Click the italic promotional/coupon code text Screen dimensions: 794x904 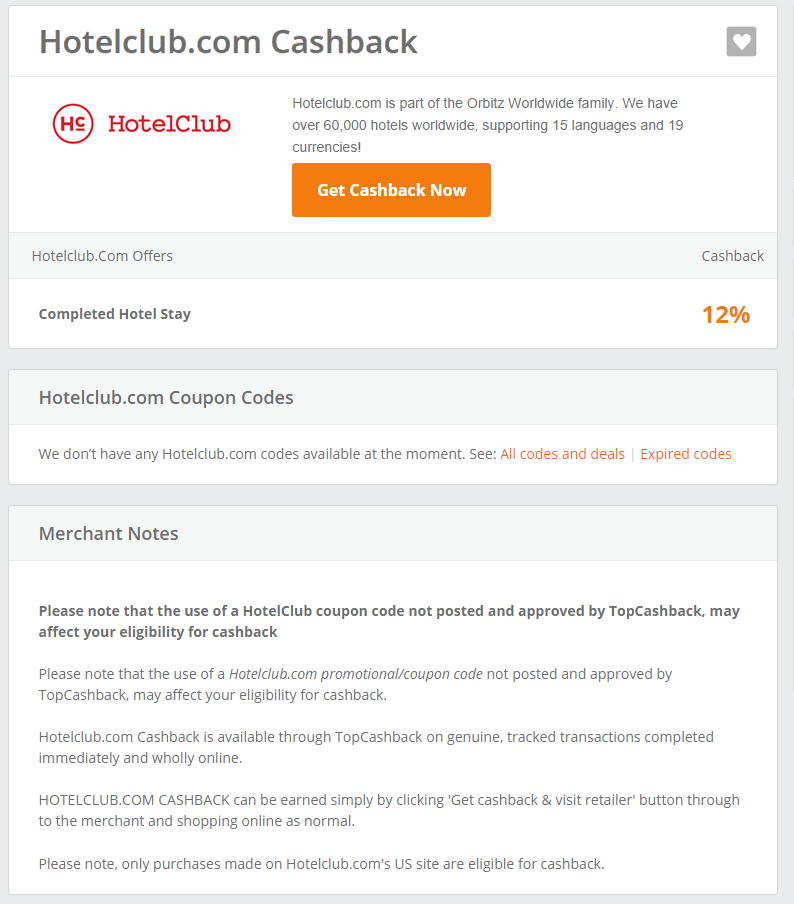pos(356,674)
